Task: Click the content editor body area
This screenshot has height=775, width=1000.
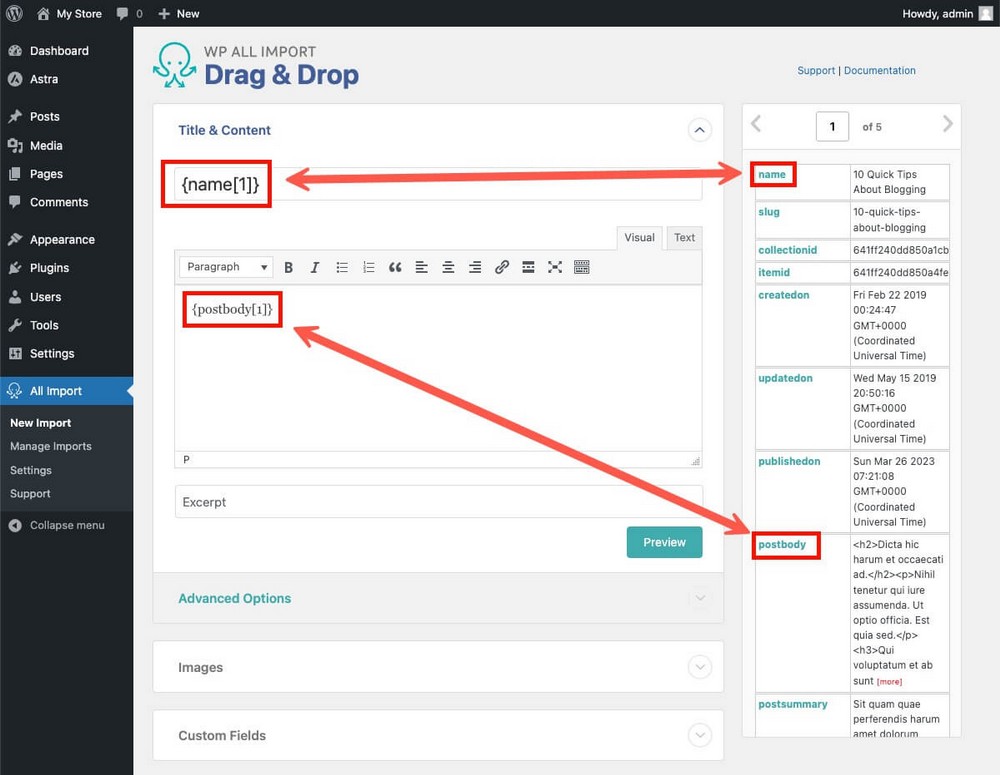Action: (438, 368)
